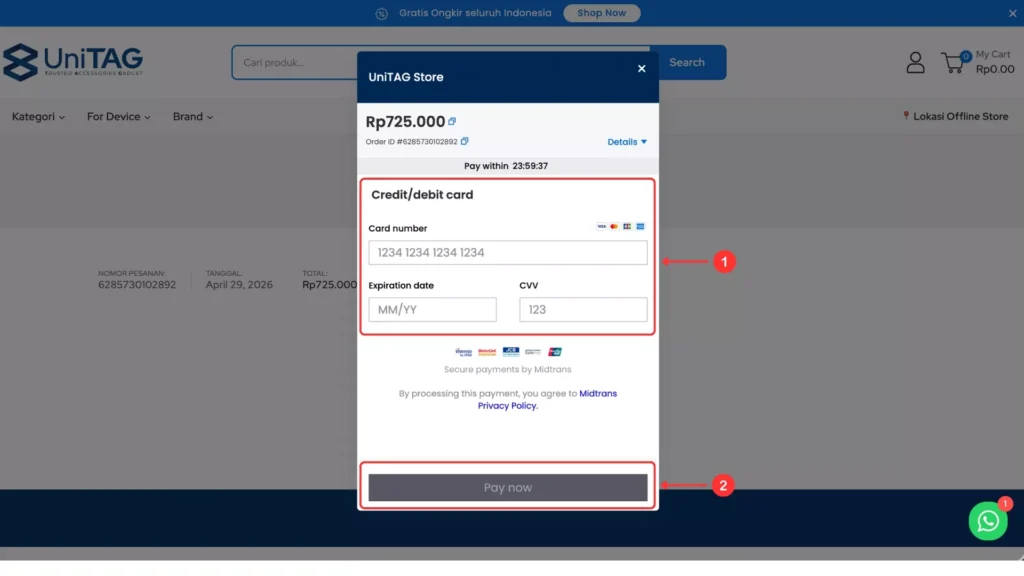Viewport: 1024px width, 576px height.
Task: Click the Expiration date field
Action: (432, 310)
